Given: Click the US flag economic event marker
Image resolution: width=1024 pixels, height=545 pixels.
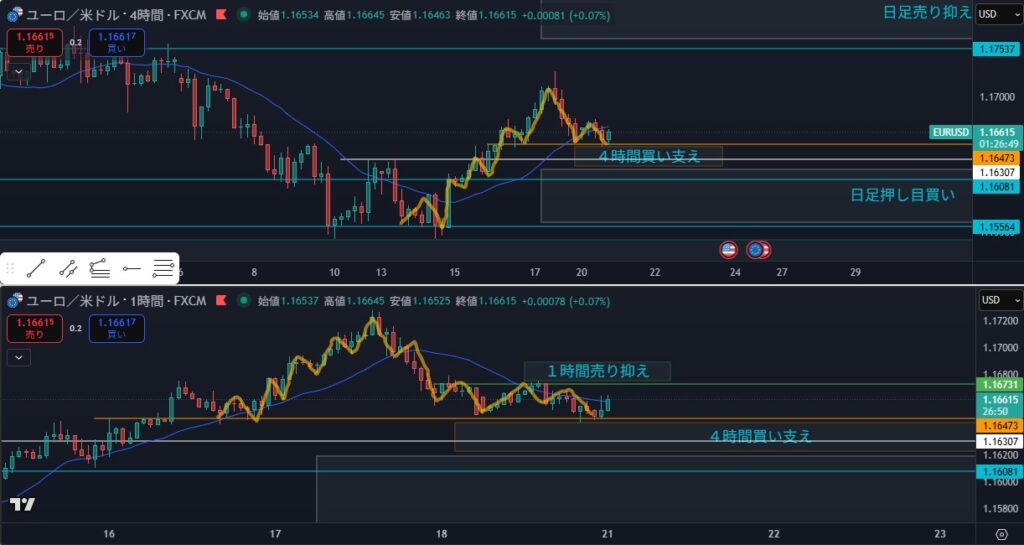Looking at the screenshot, I should click(x=729, y=248).
